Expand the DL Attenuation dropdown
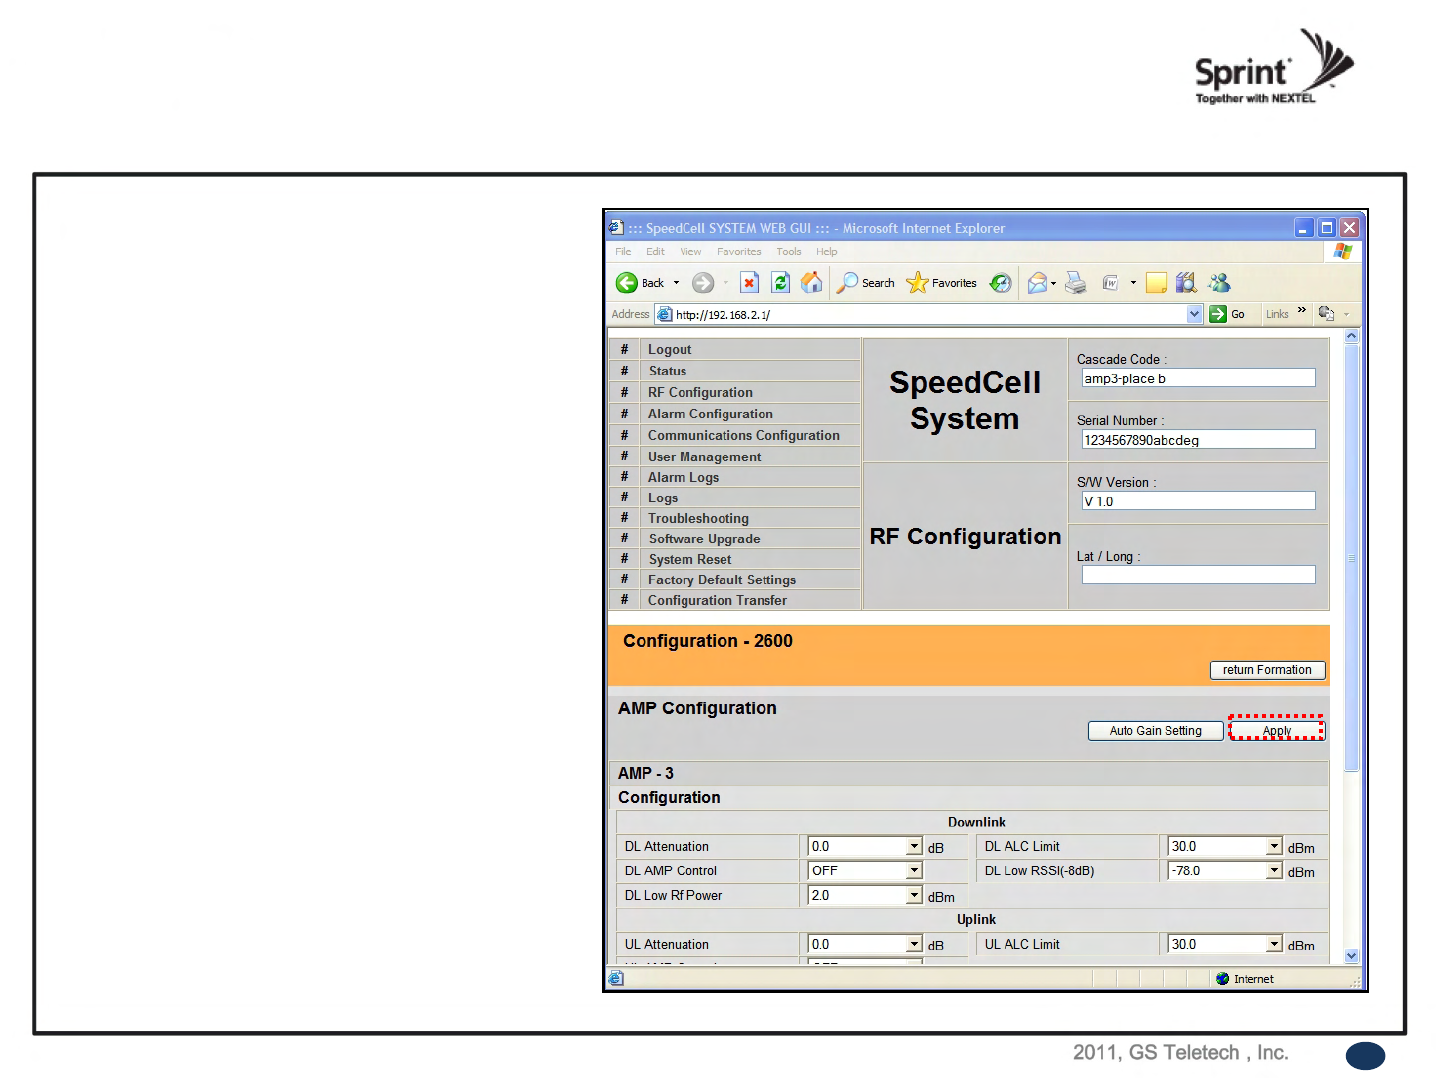This screenshot has width=1436, height=1078. [x=914, y=847]
